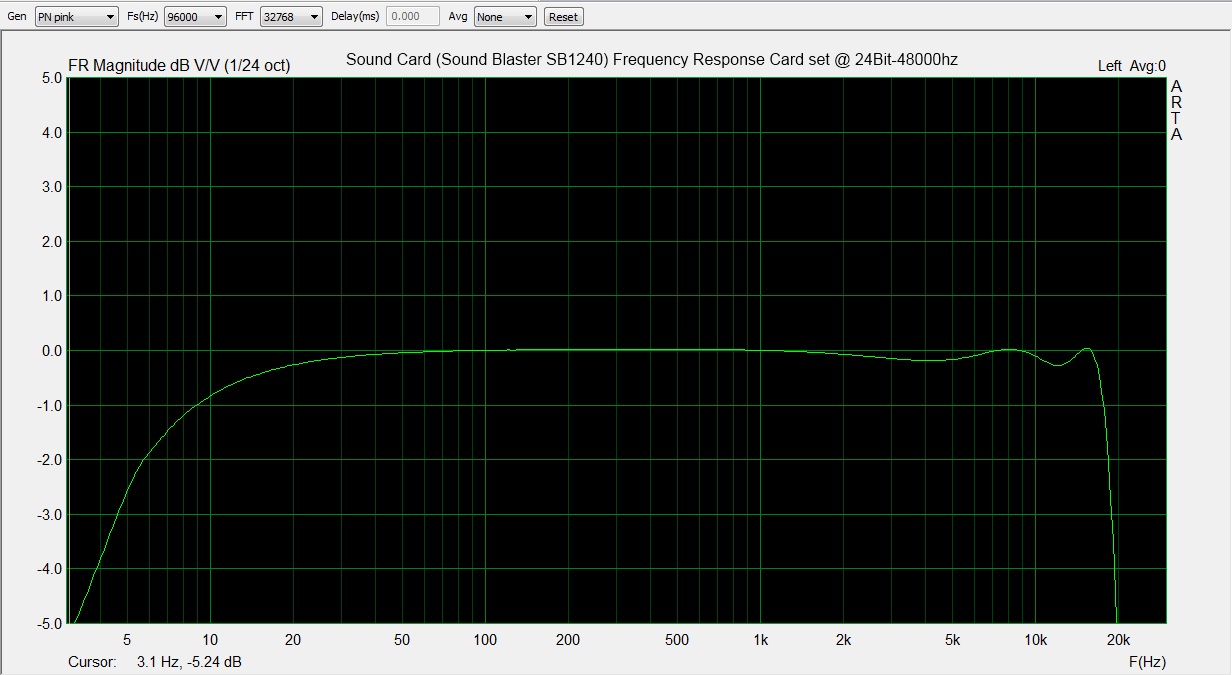Click the 1.0 y-axis value
The width and height of the screenshot is (1232, 675).
[52, 296]
